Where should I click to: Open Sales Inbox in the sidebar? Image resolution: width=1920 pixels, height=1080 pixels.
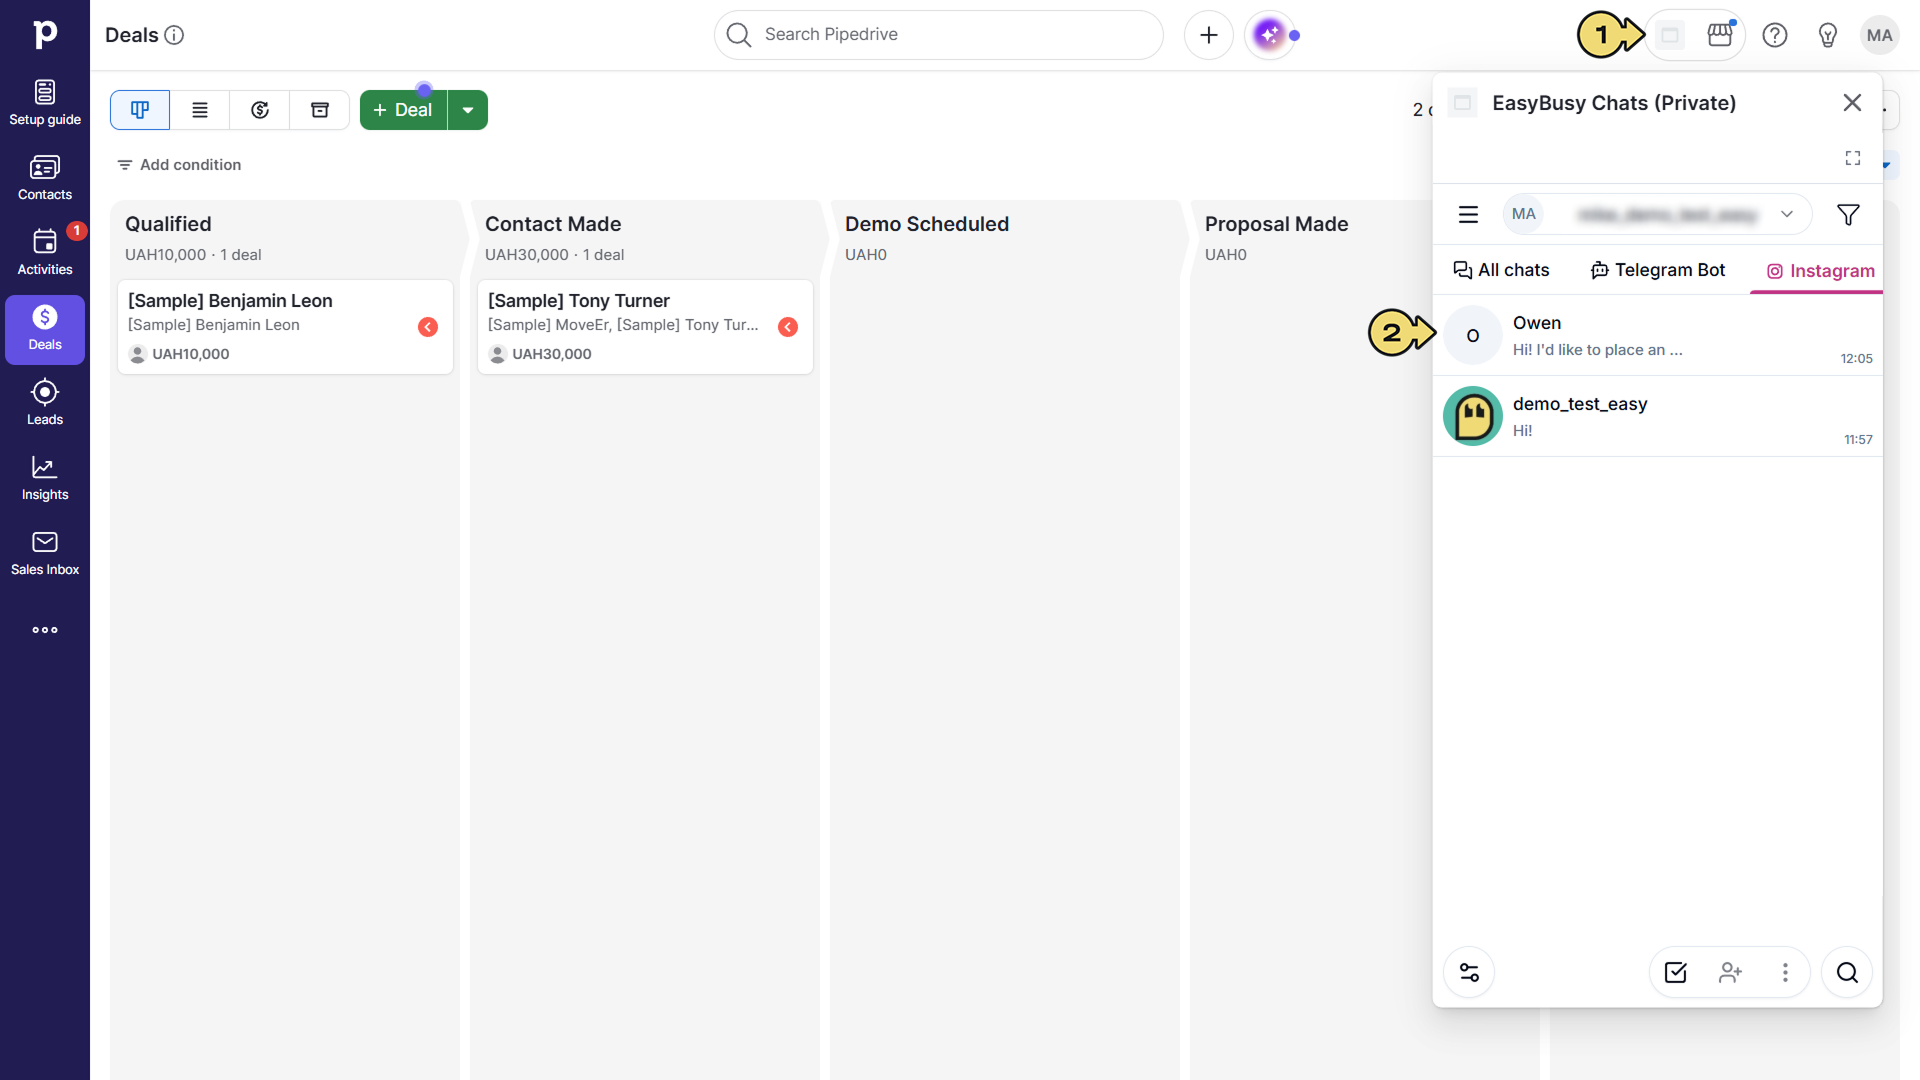tap(45, 553)
